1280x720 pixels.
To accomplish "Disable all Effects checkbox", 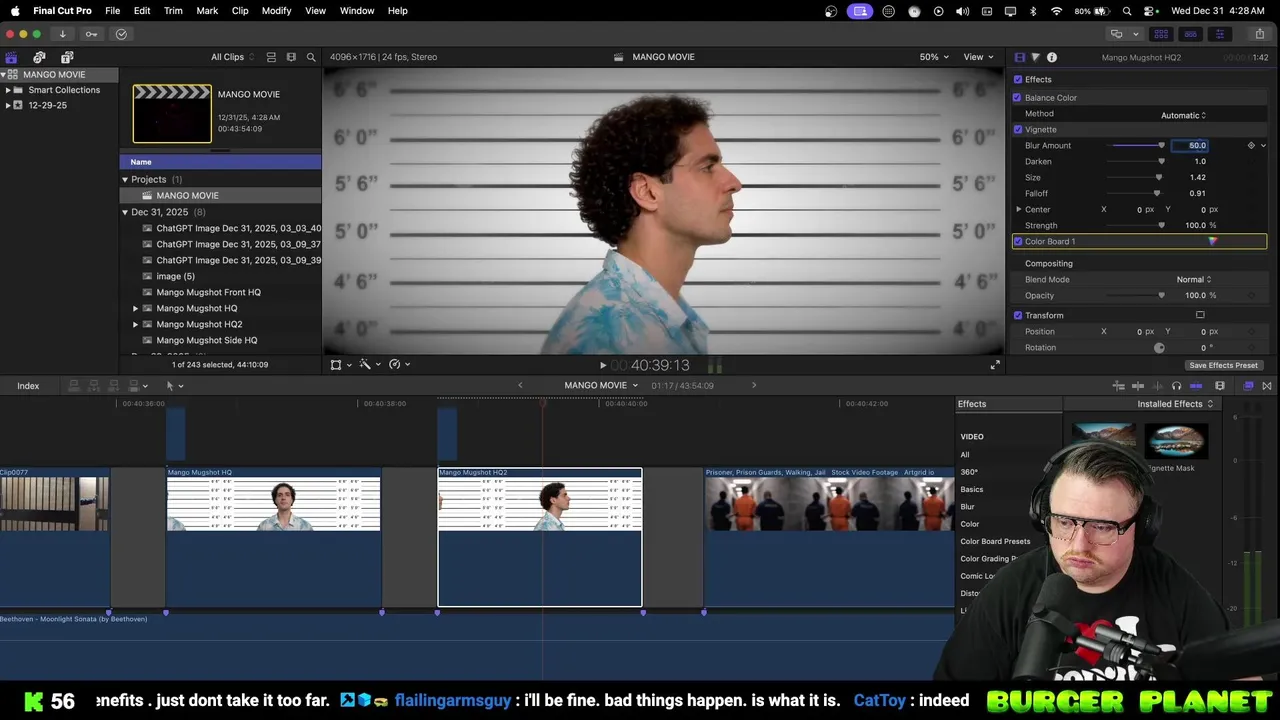I will pyautogui.click(x=1018, y=79).
